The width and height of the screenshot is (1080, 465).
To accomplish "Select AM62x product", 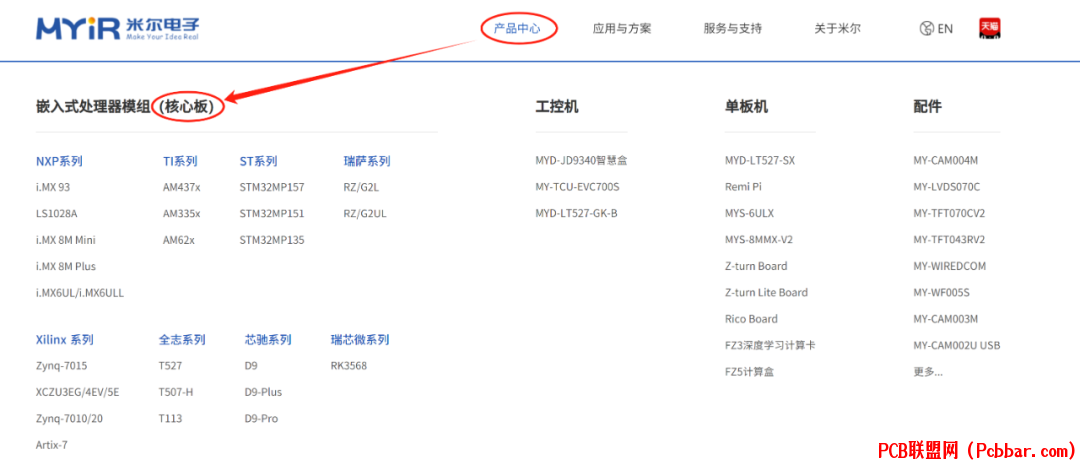I will tap(179, 240).
